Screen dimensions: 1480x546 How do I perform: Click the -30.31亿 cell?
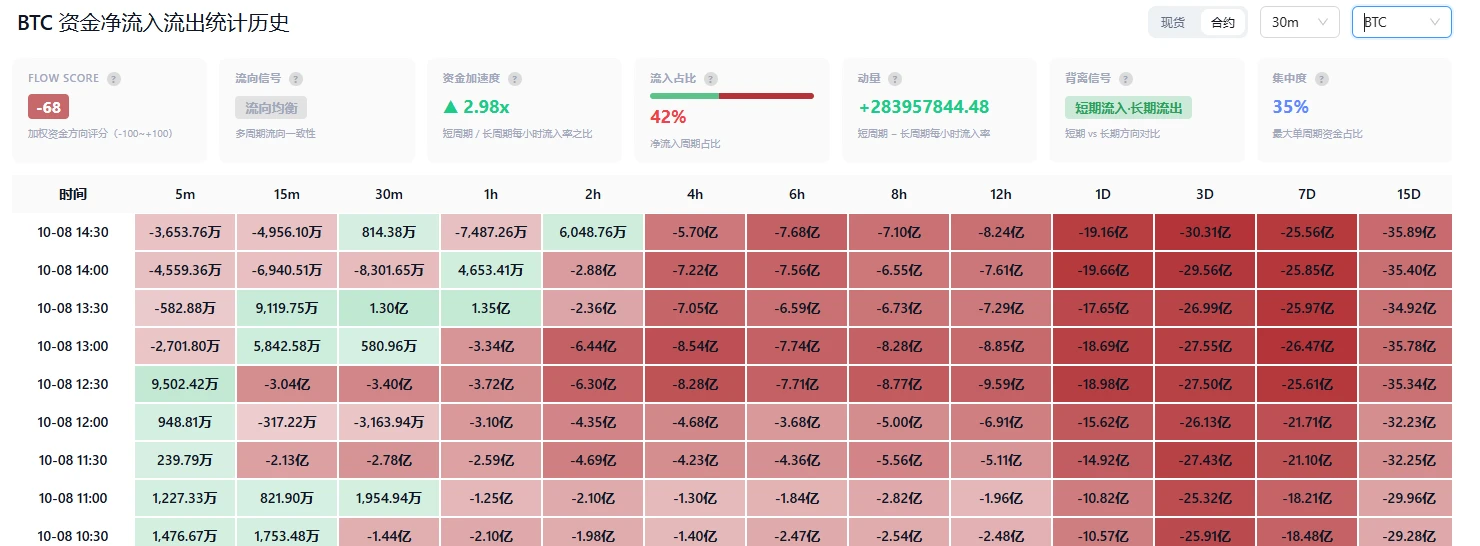1205,232
